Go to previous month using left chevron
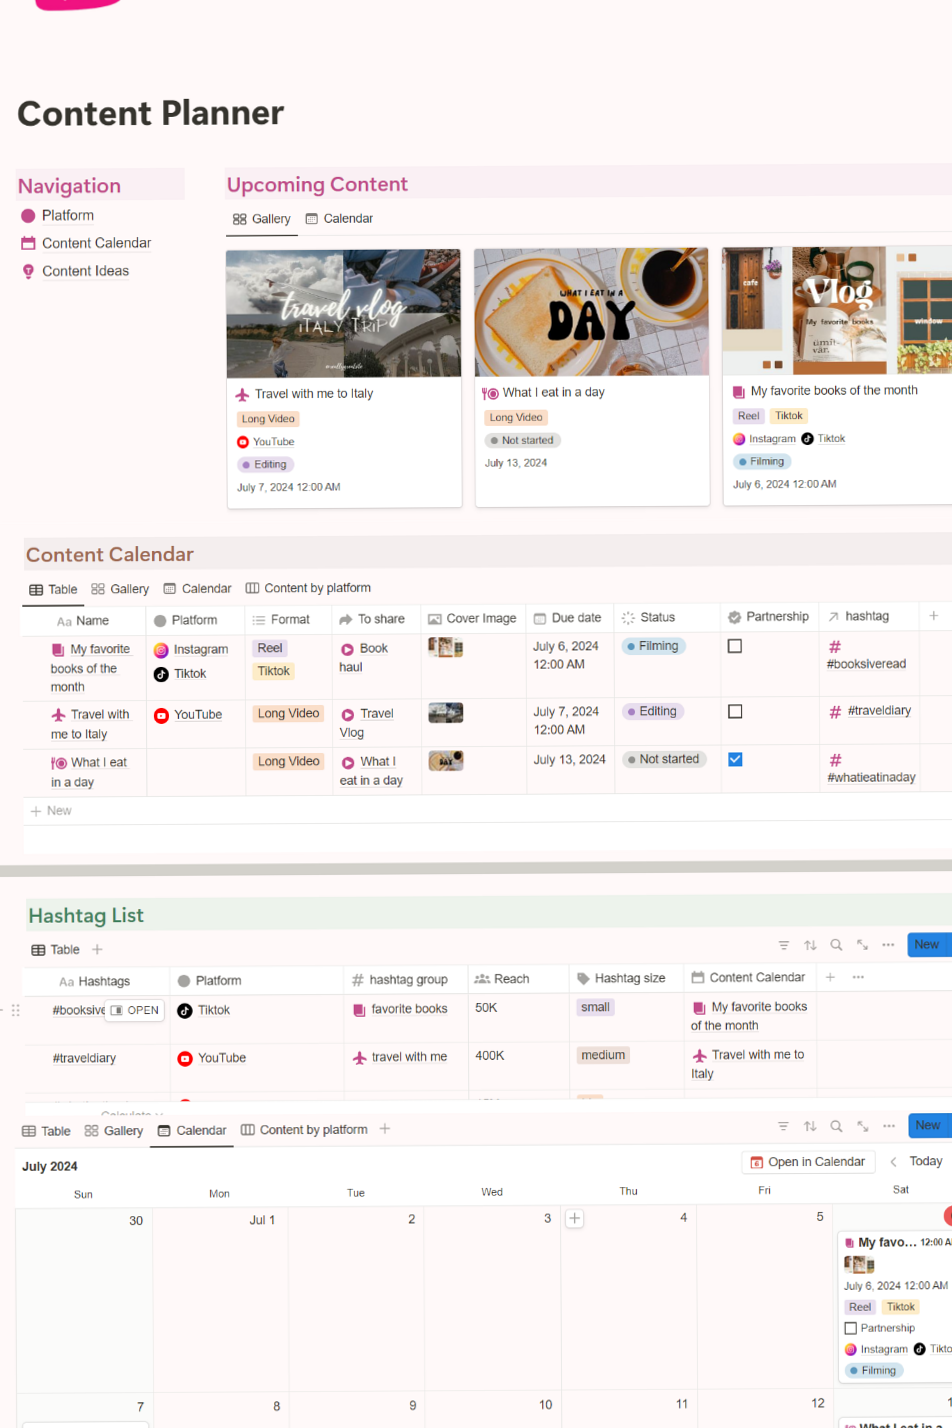 893,1162
